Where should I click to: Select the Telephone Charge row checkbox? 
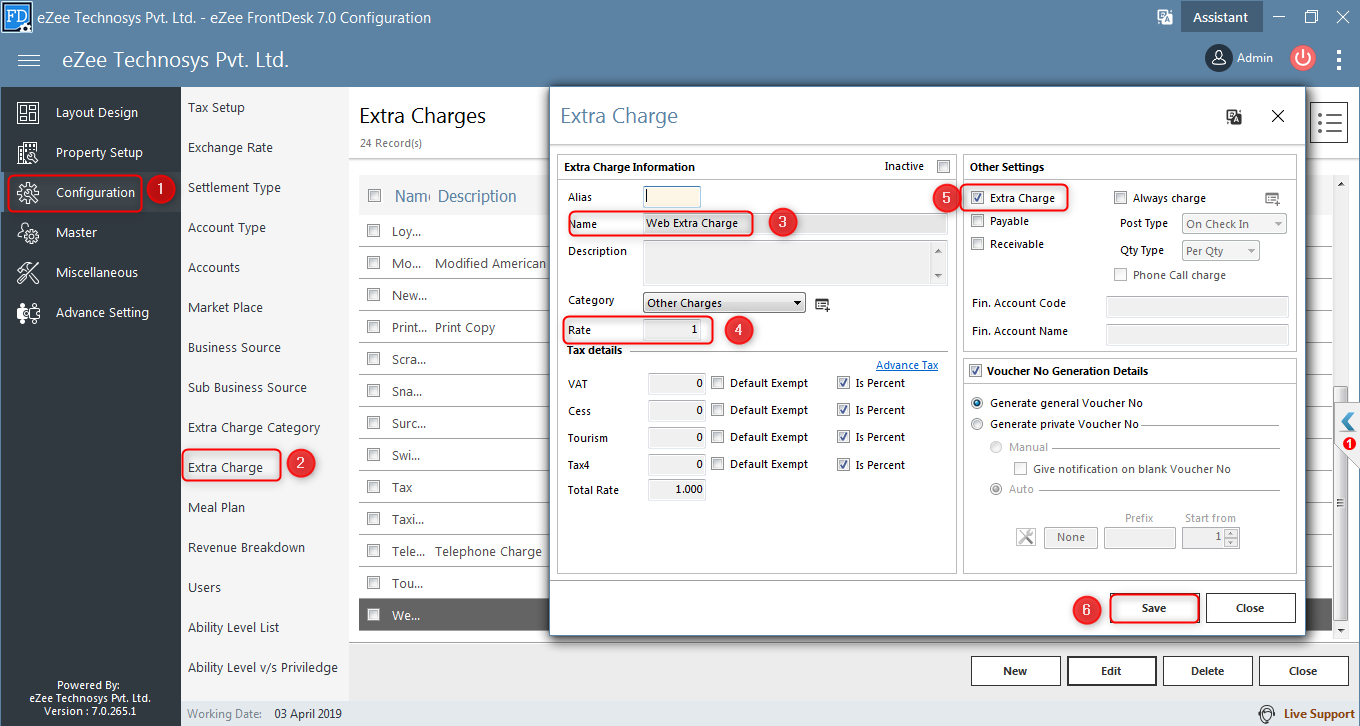(374, 551)
